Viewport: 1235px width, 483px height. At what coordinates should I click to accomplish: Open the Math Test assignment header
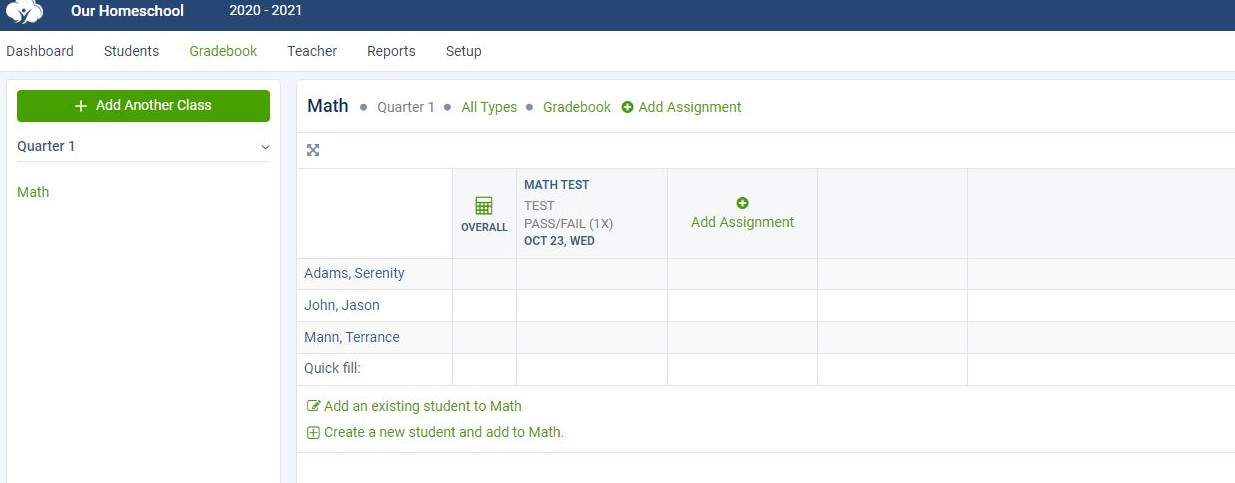click(556, 185)
